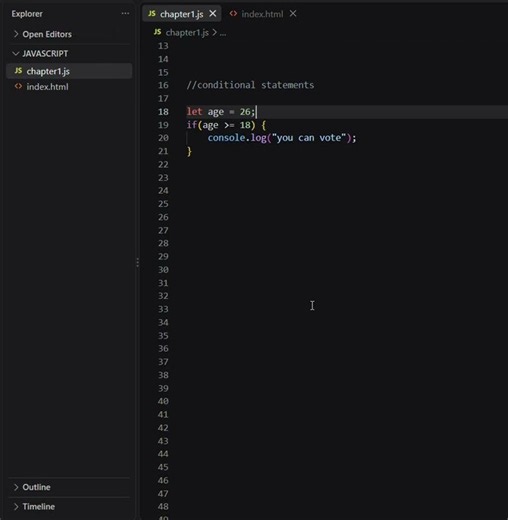Click the JS icon in the breadcrumb
This screenshot has height=520, width=508.
point(158,32)
